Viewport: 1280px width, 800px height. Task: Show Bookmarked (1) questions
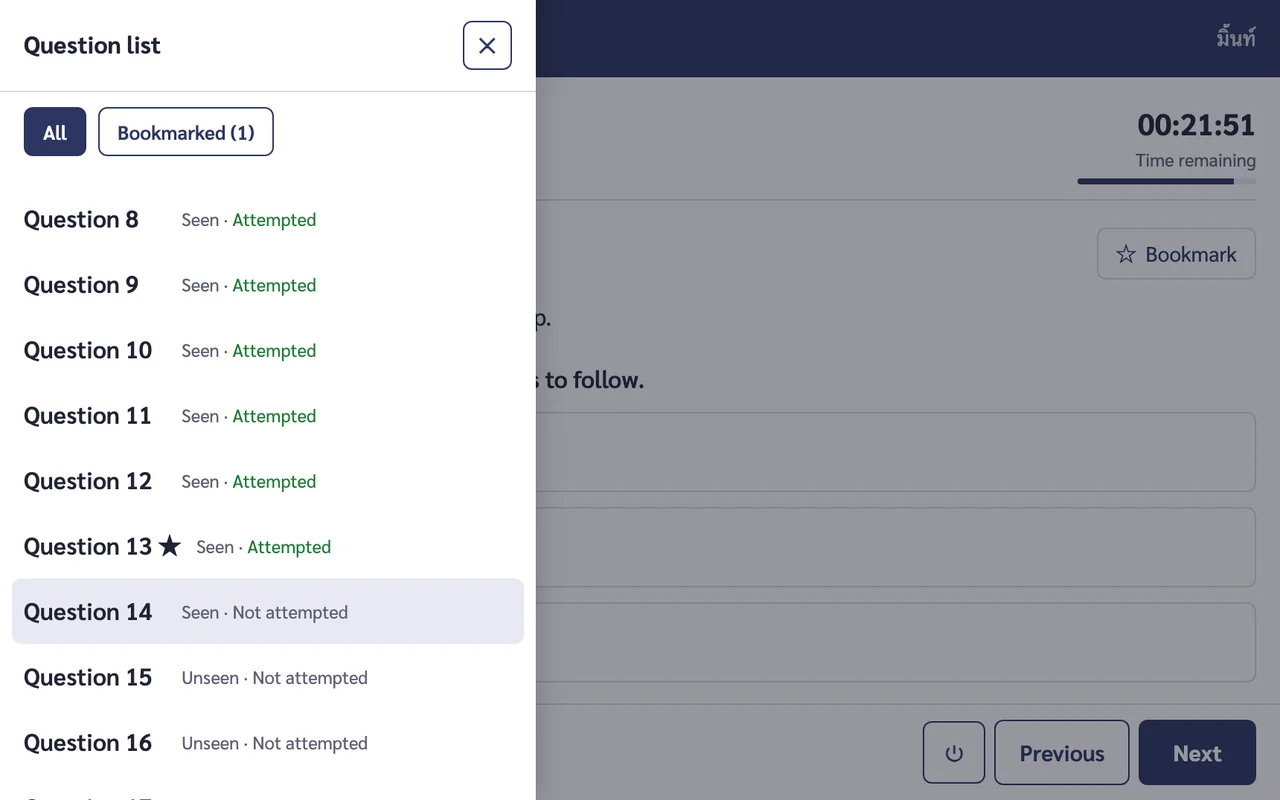pyautogui.click(x=186, y=132)
